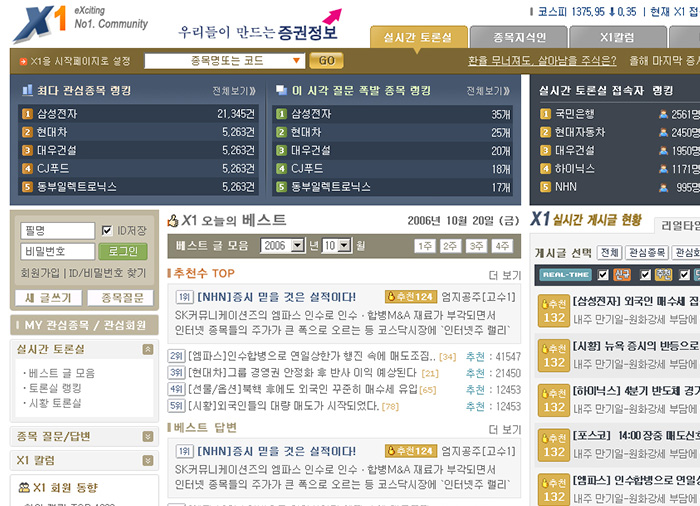Toggle the checkbox after the 추천 tag
The width and height of the screenshot is (700, 506).
pos(684,275)
